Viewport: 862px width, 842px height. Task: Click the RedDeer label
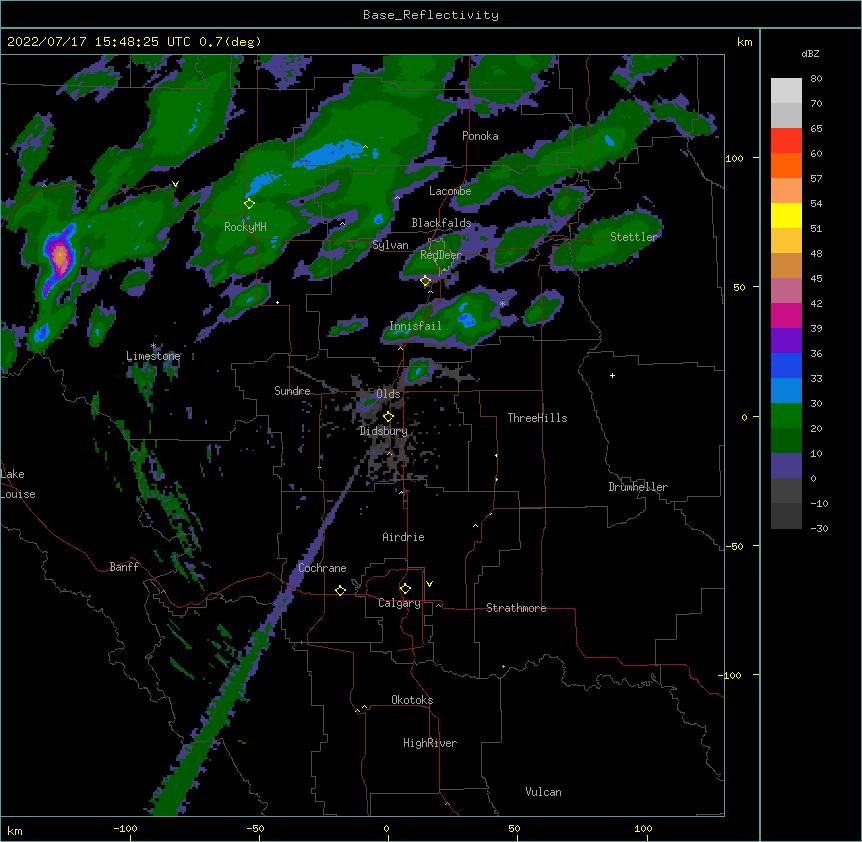point(440,255)
